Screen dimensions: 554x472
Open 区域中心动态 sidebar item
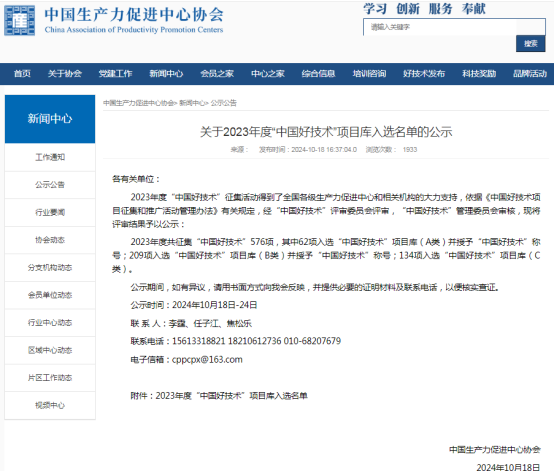[50, 350]
